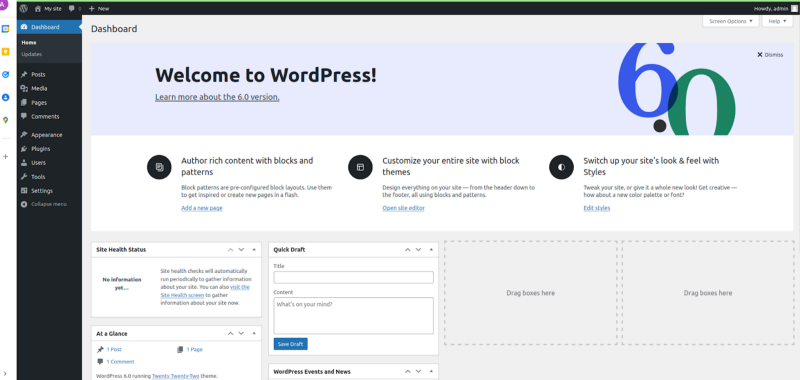Open the 1 Page link
Screen dimensions: 800x380
click(x=194, y=349)
